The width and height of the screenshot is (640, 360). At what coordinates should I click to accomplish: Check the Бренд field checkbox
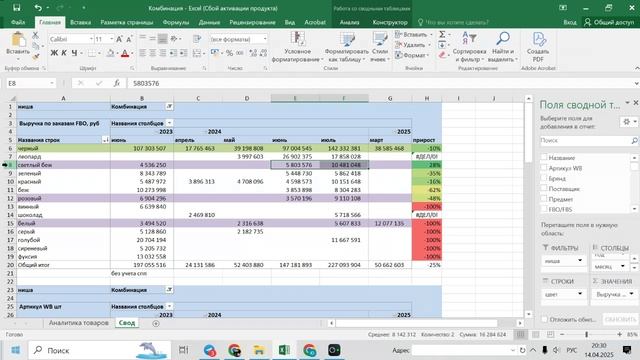coord(544,178)
